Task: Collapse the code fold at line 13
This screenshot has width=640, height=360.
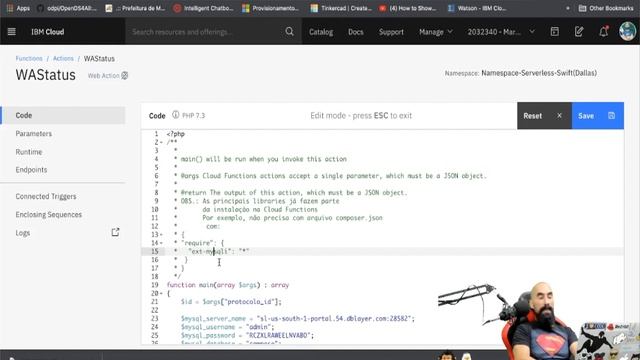Action: (x=161, y=234)
